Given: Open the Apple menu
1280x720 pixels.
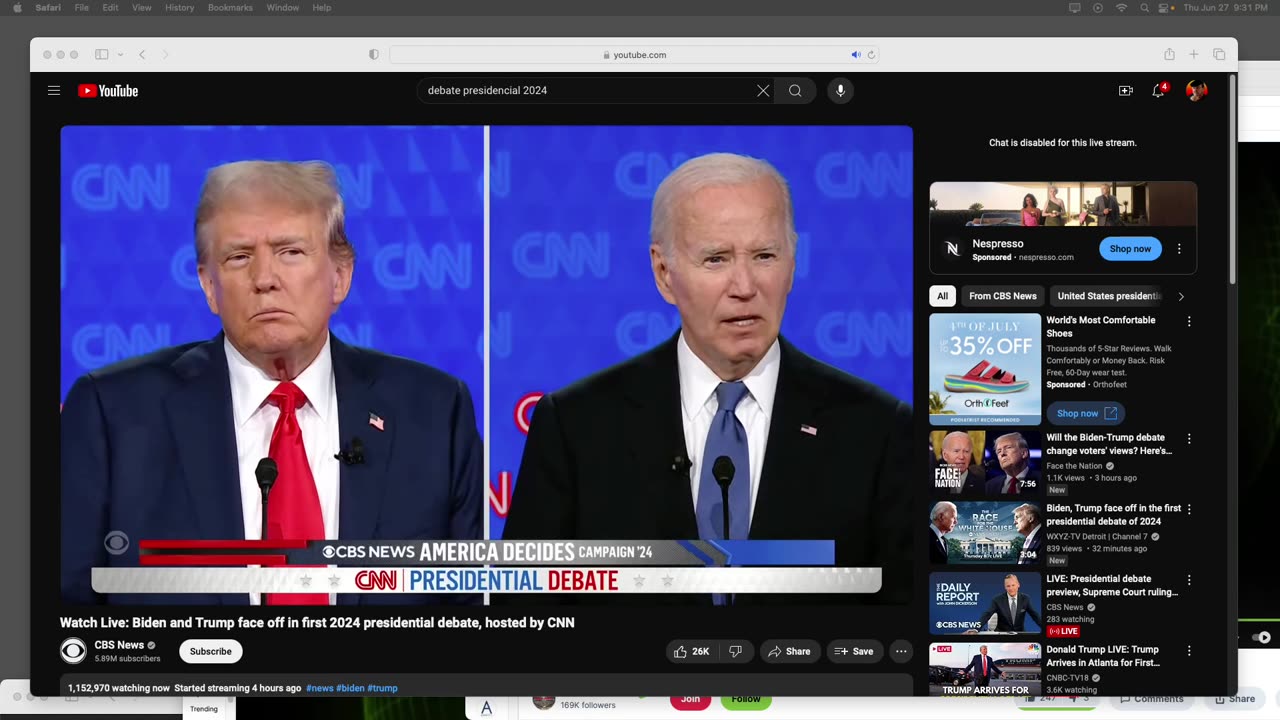Looking at the screenshot, I should 16,7.
